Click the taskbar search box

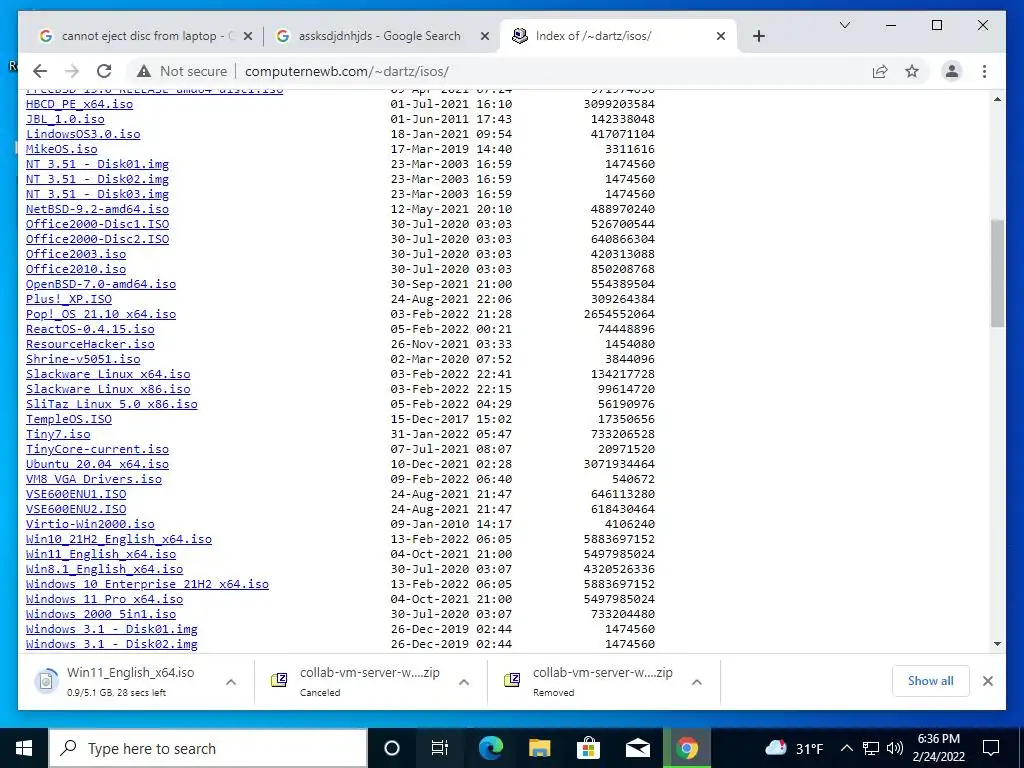point(208,748)
